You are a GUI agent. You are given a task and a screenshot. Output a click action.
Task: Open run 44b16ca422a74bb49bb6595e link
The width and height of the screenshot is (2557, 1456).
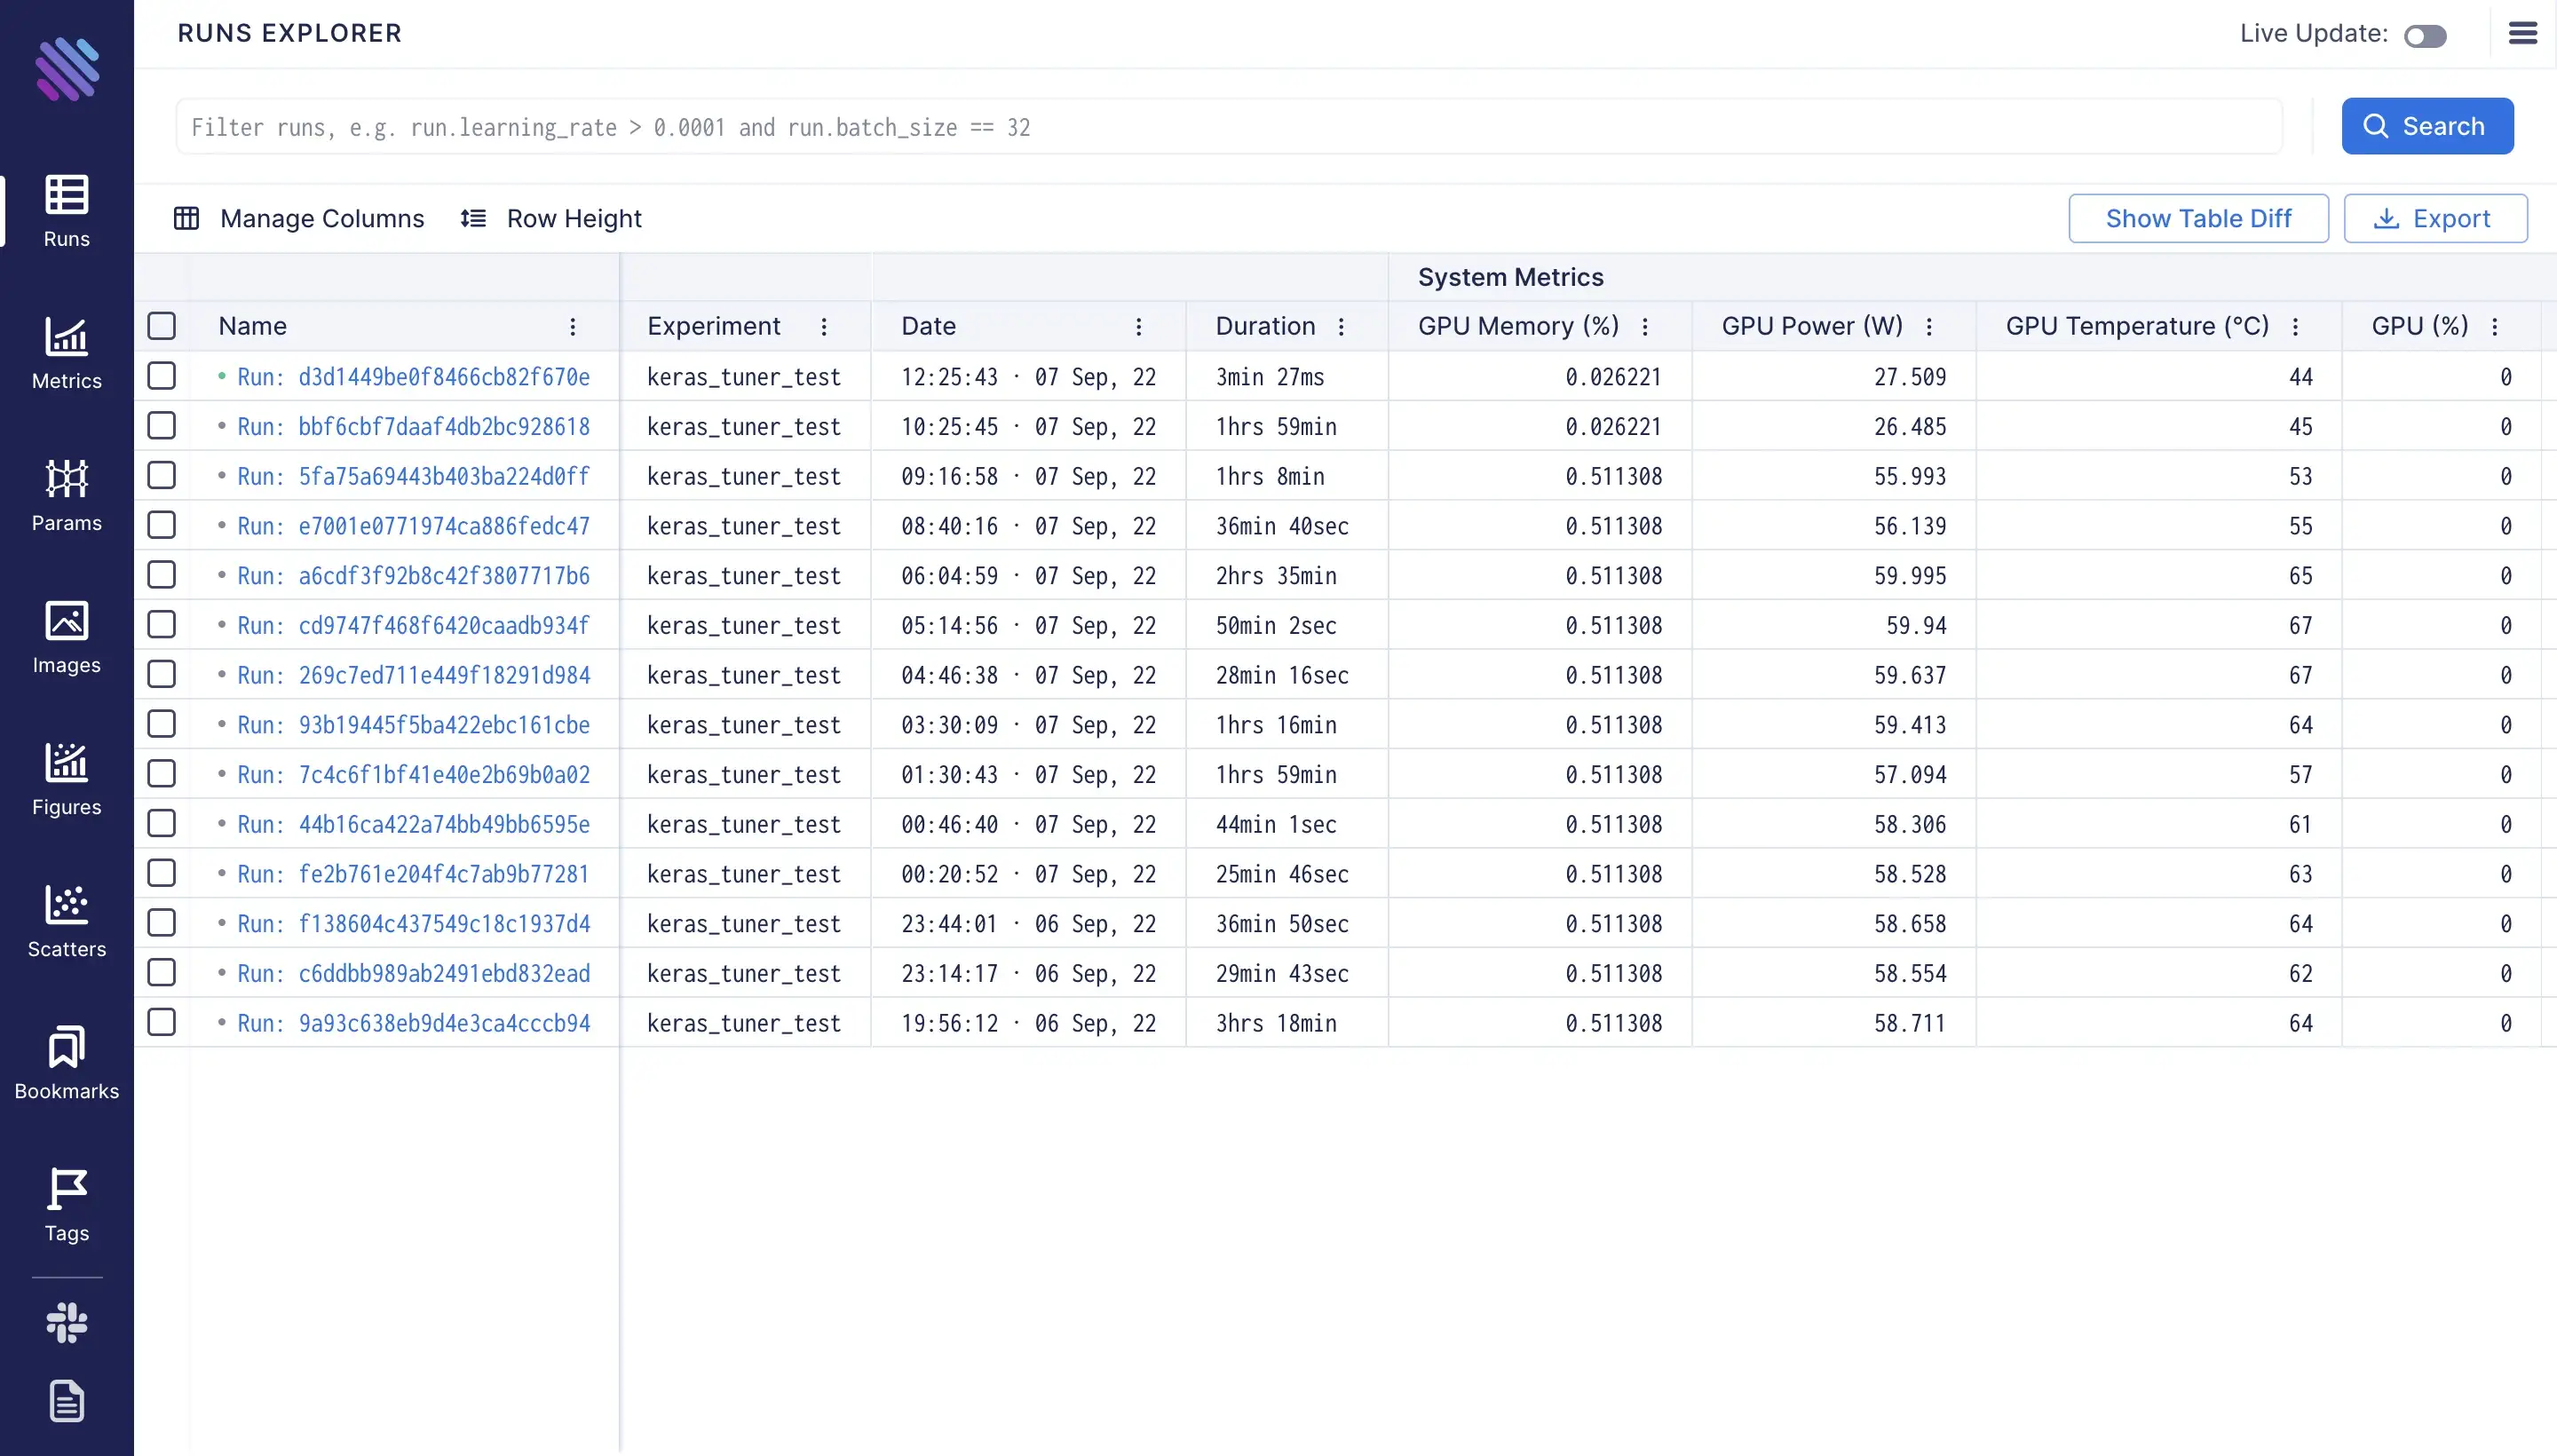(413, 824)
